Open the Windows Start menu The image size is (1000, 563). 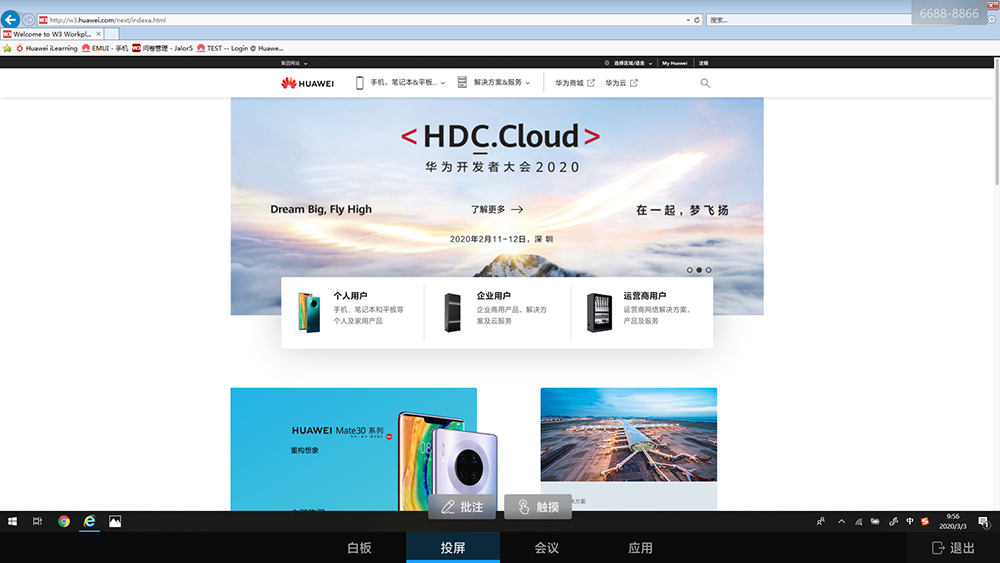[x=12, y=522]
